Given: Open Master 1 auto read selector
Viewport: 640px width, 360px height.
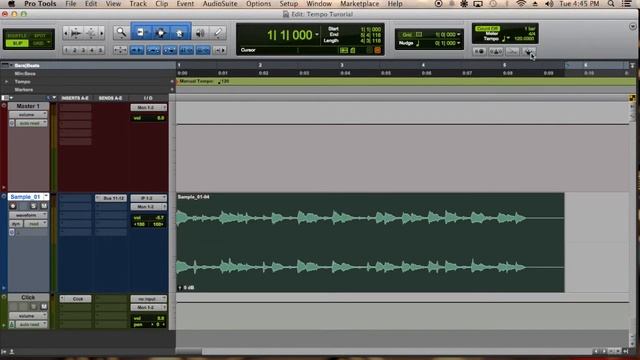Looking at the screenshot, I should point(31,123).
